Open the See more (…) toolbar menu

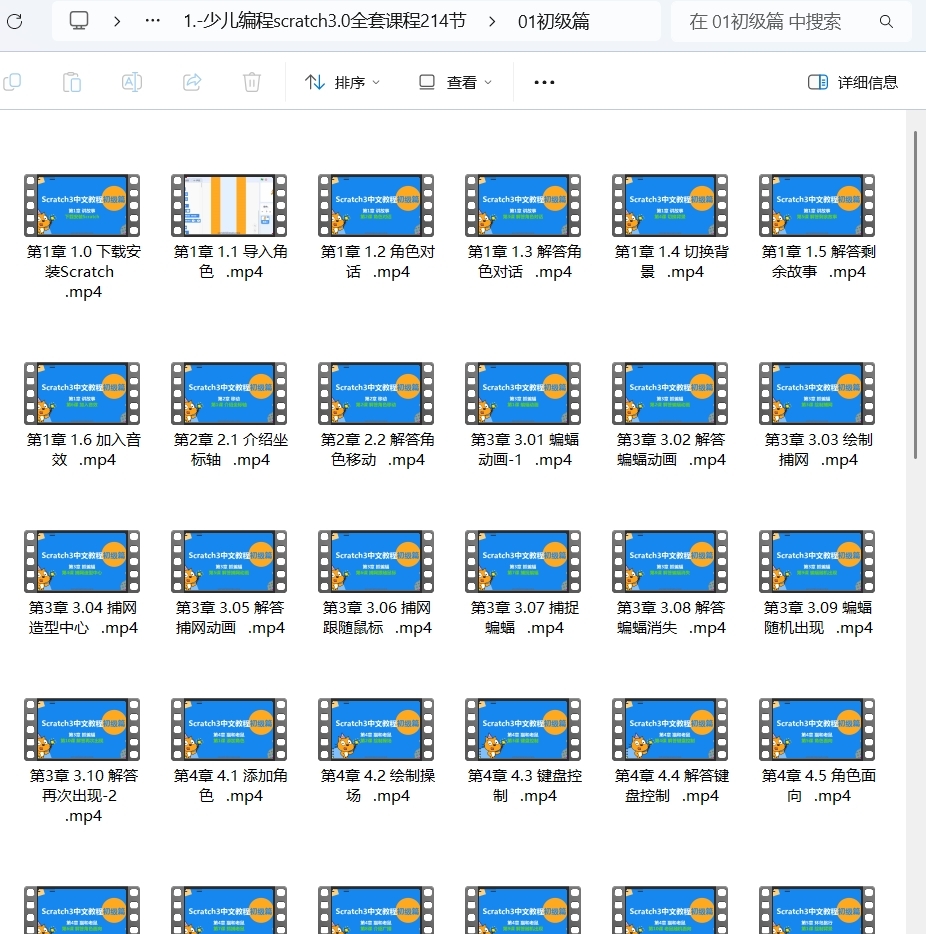coord(543,82)
